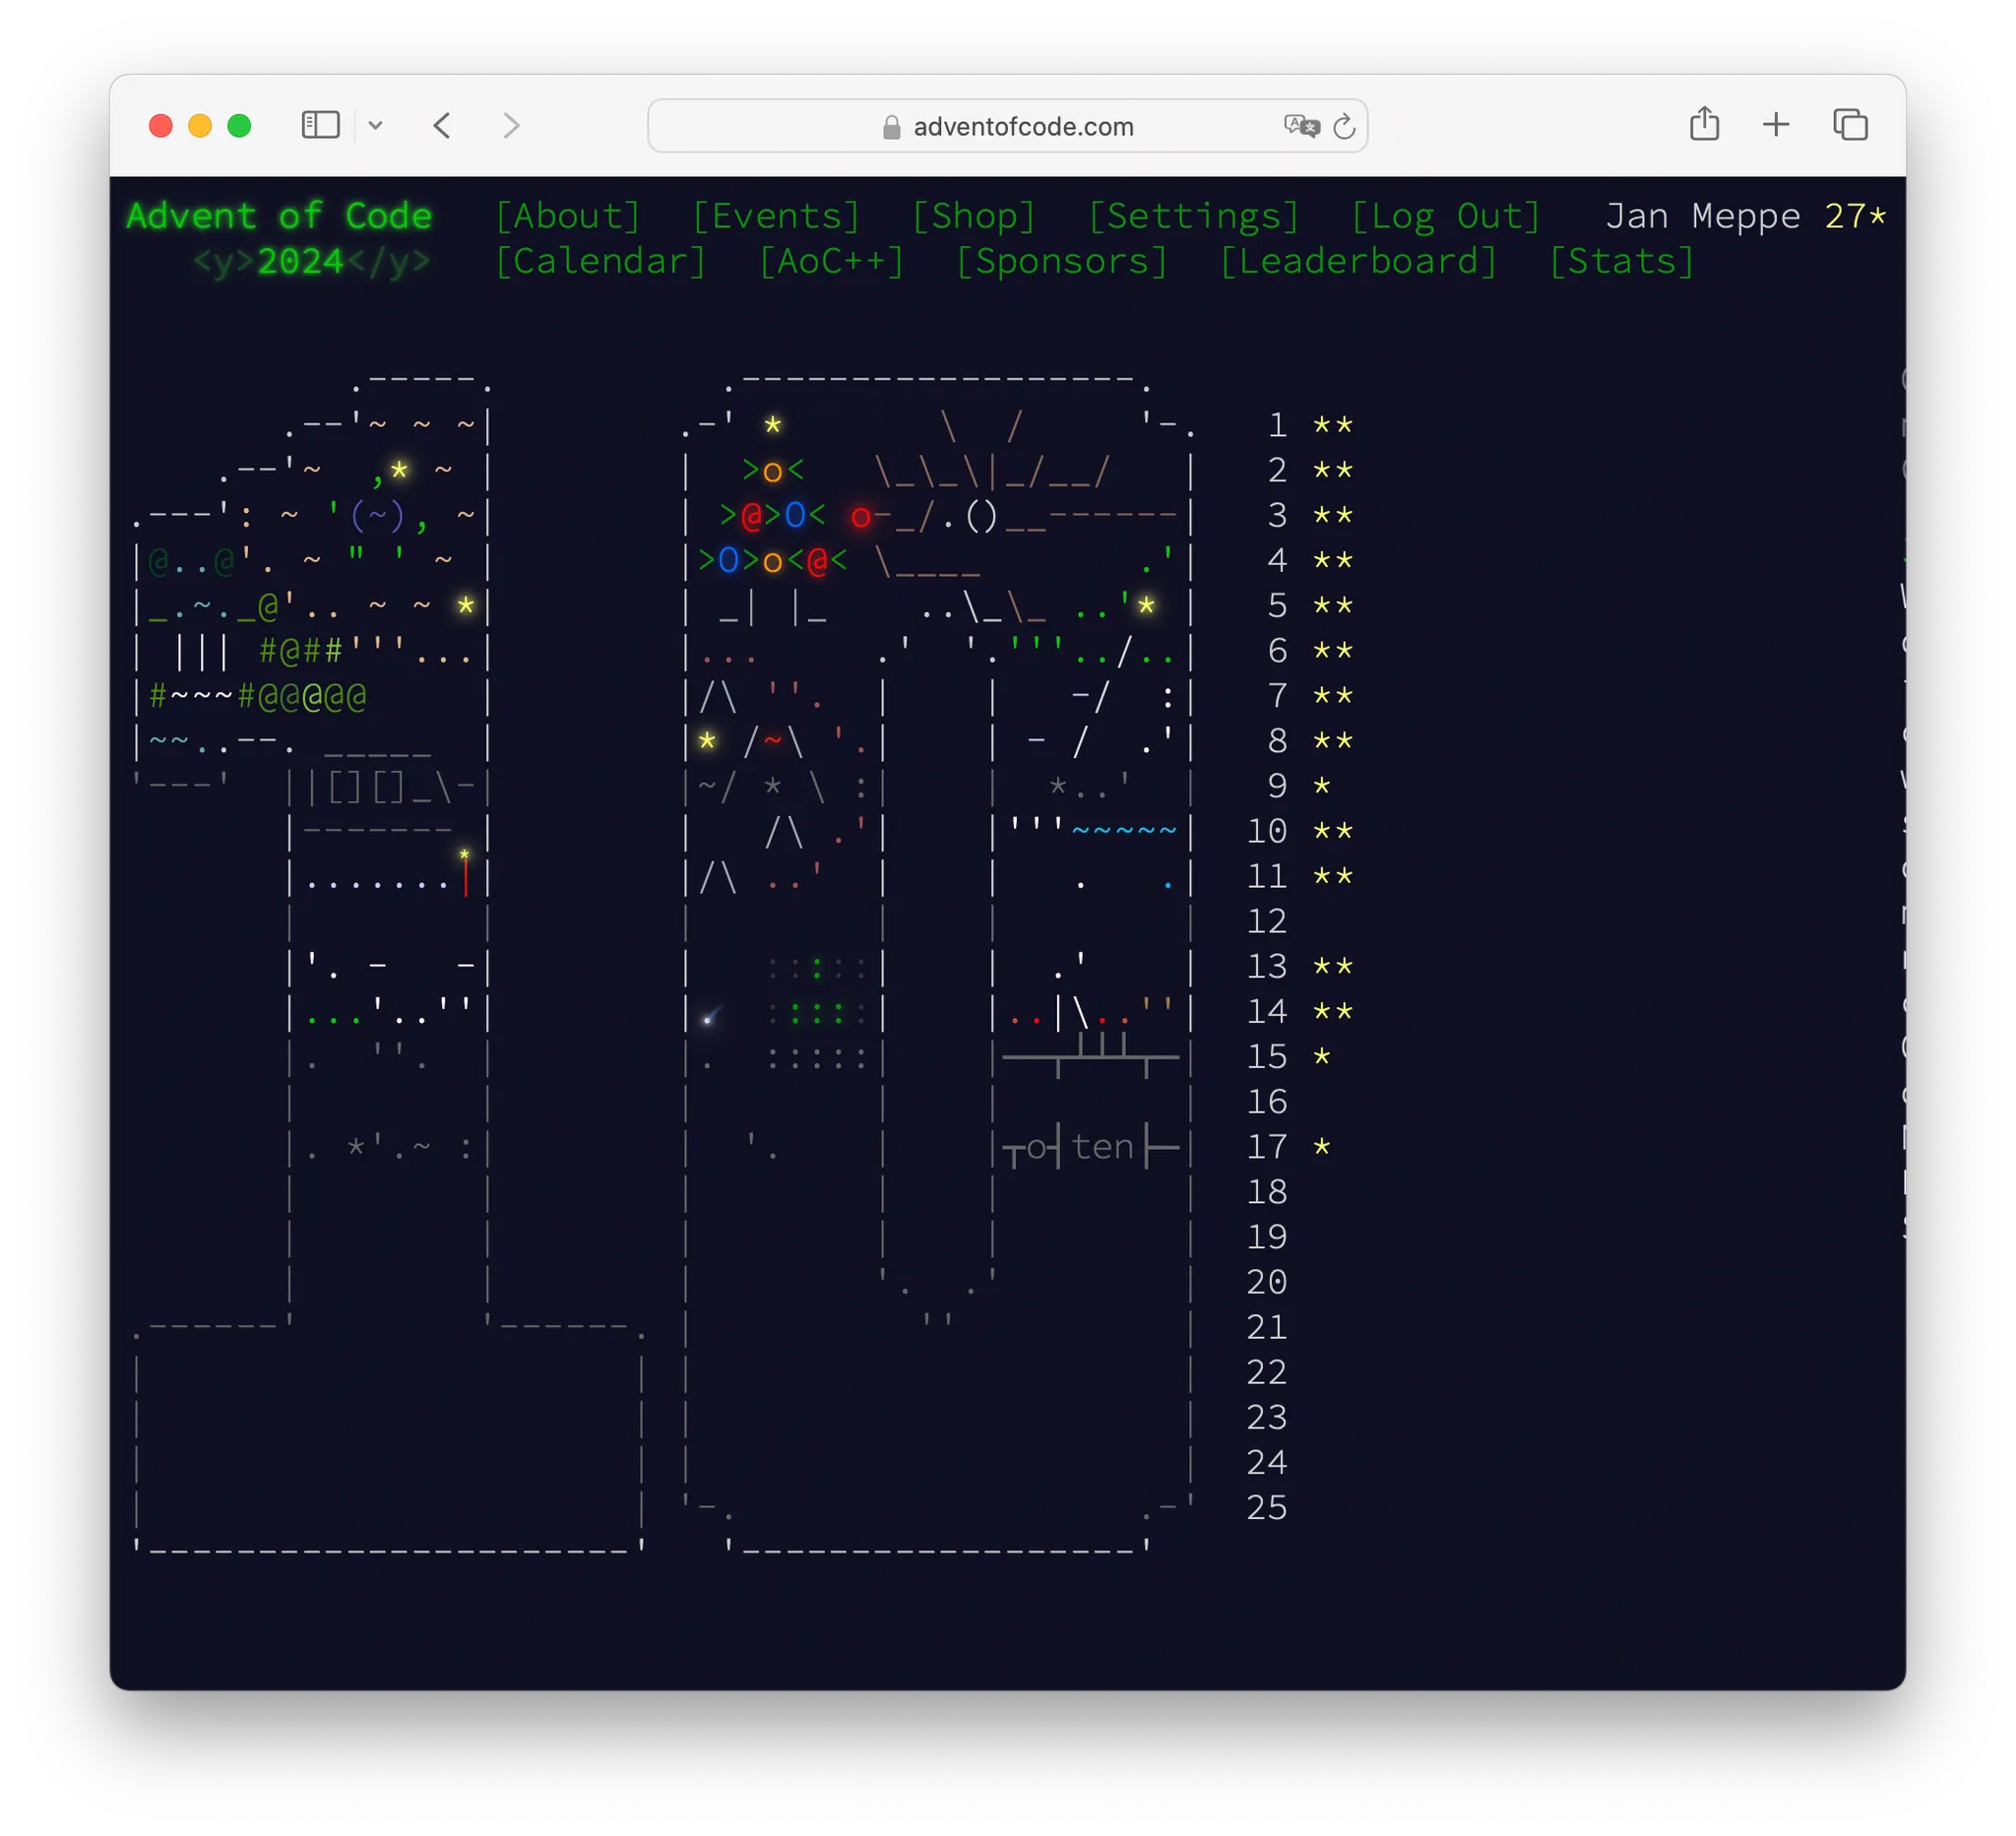The image size is (2016, 1836).
Task: Go back with the back arrow
Action: coord(443,125)
